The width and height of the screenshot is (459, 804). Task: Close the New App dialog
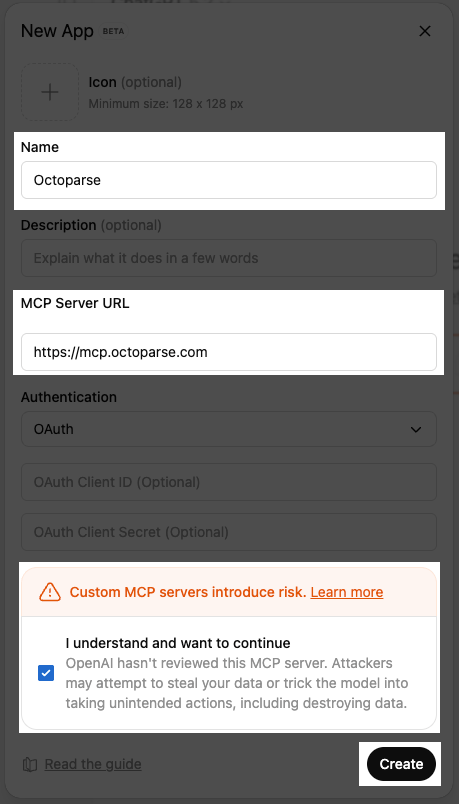point(425,31)
